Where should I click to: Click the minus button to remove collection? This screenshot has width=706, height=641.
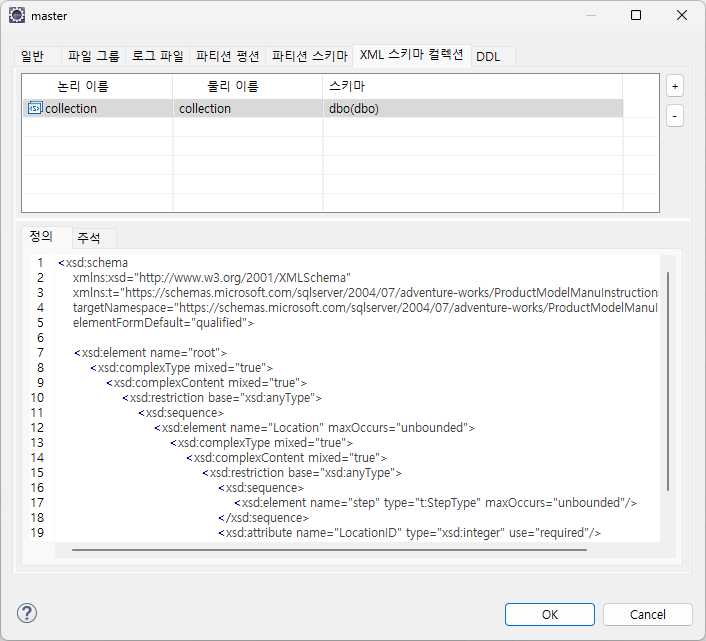675,116
